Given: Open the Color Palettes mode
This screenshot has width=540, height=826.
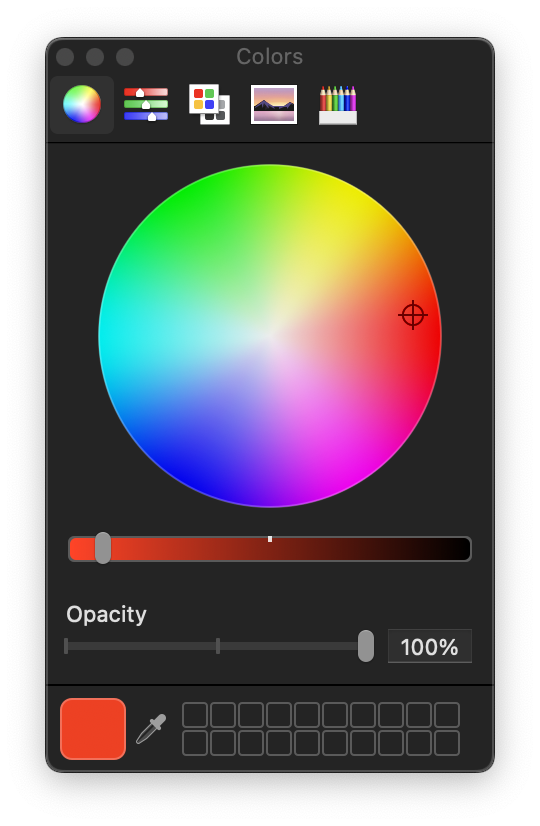Looking at the screenshot, I should point(209,104).
